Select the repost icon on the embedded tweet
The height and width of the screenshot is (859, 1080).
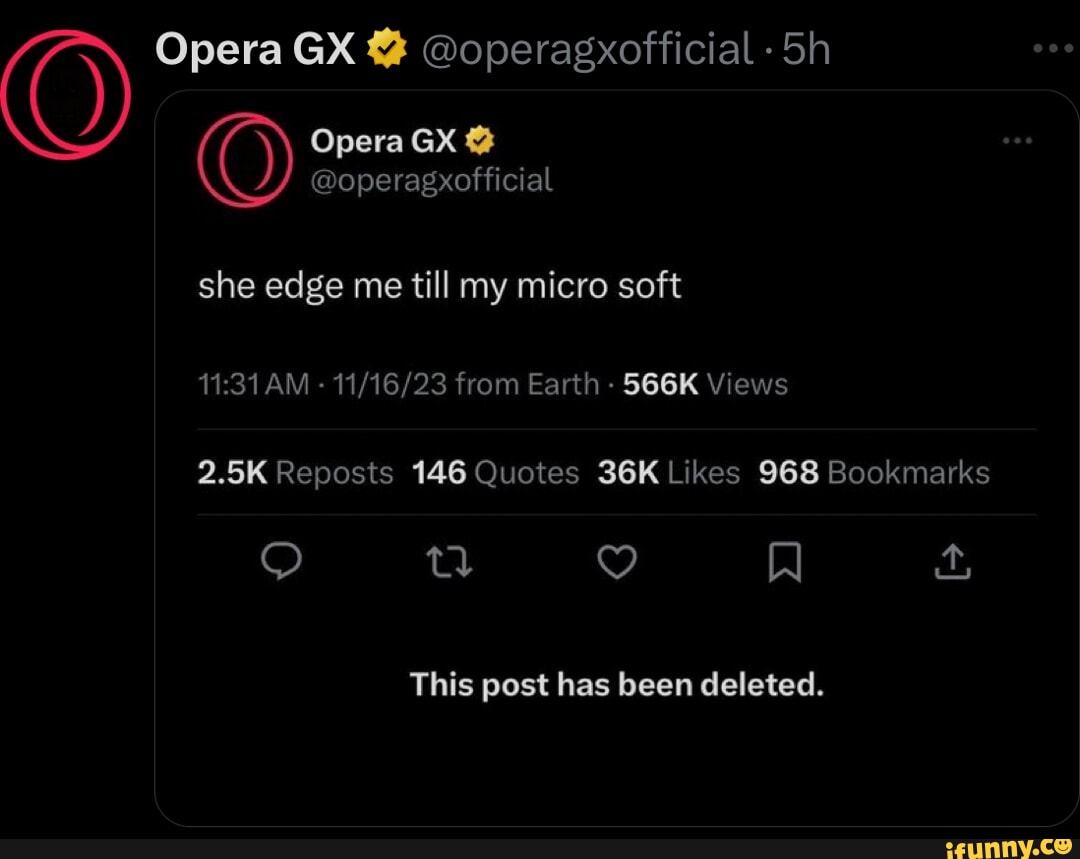tap(450, 562)
